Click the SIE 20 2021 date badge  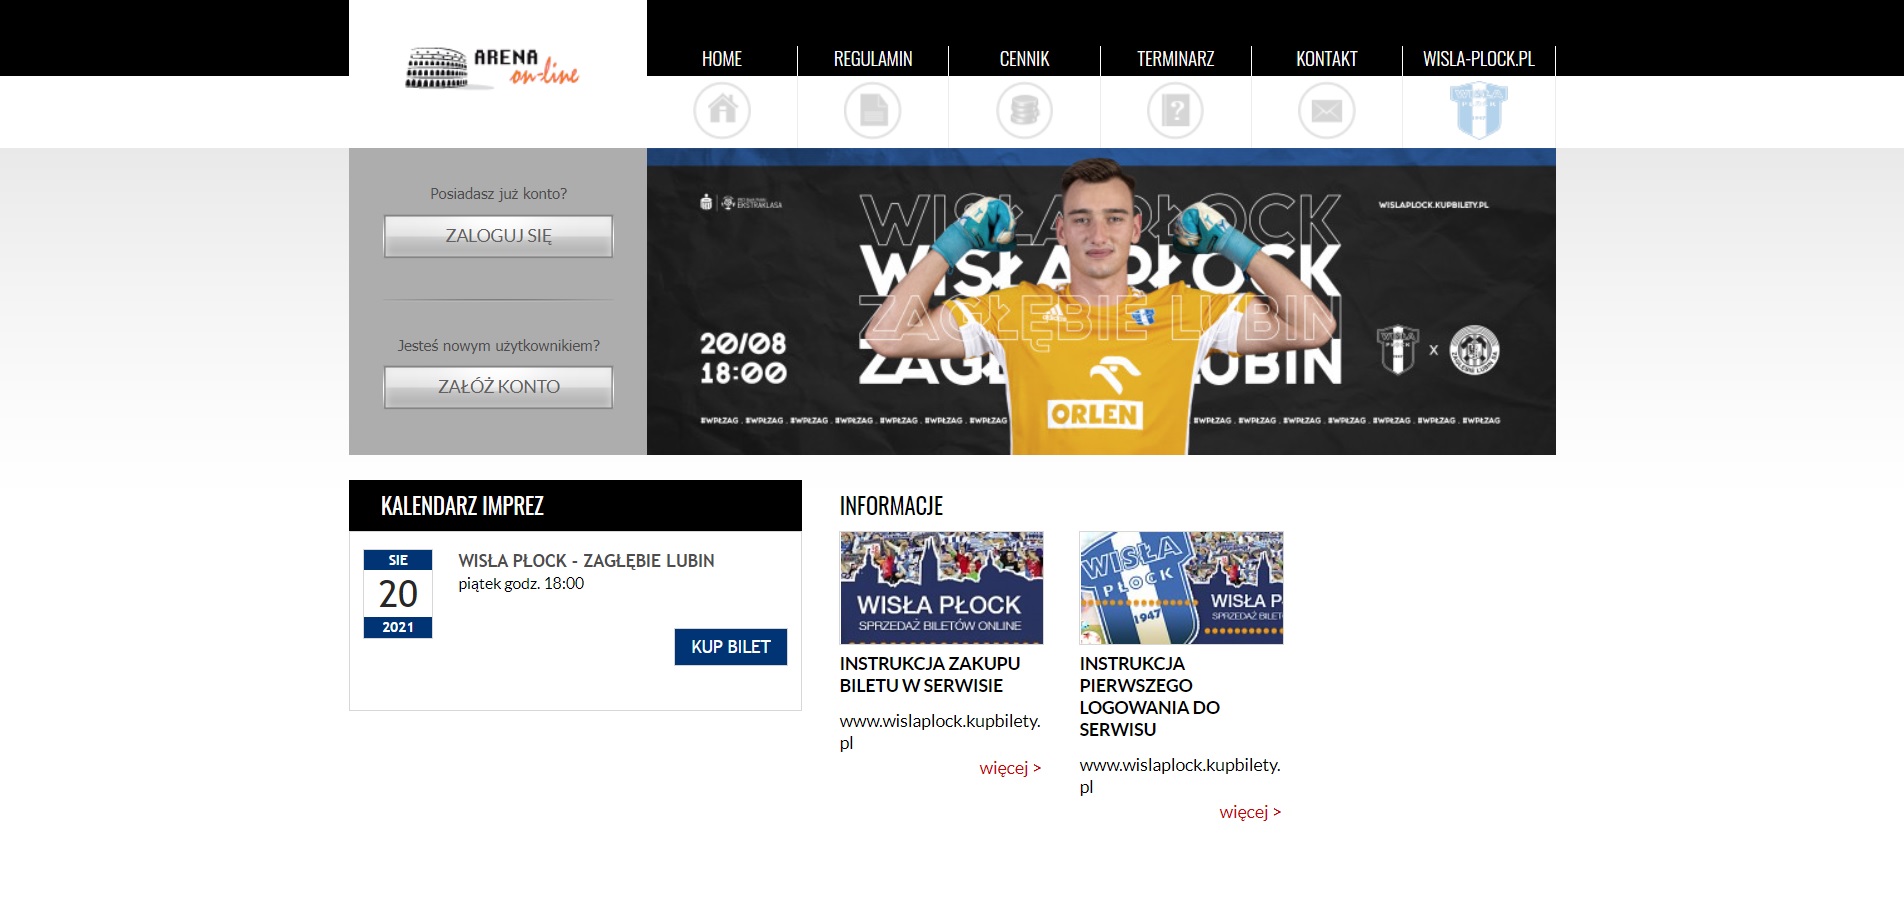click(x=398, y=594)
